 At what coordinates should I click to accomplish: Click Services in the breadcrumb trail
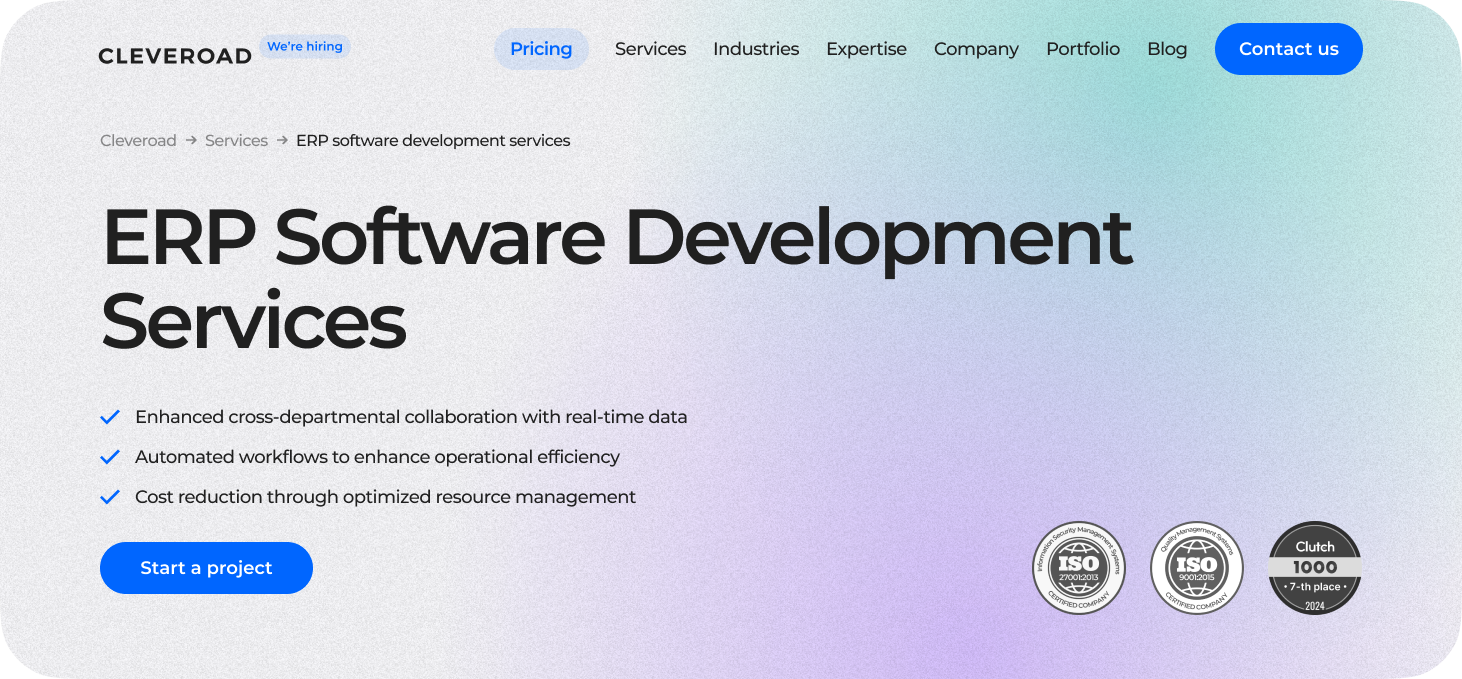[x=236, y=140]
